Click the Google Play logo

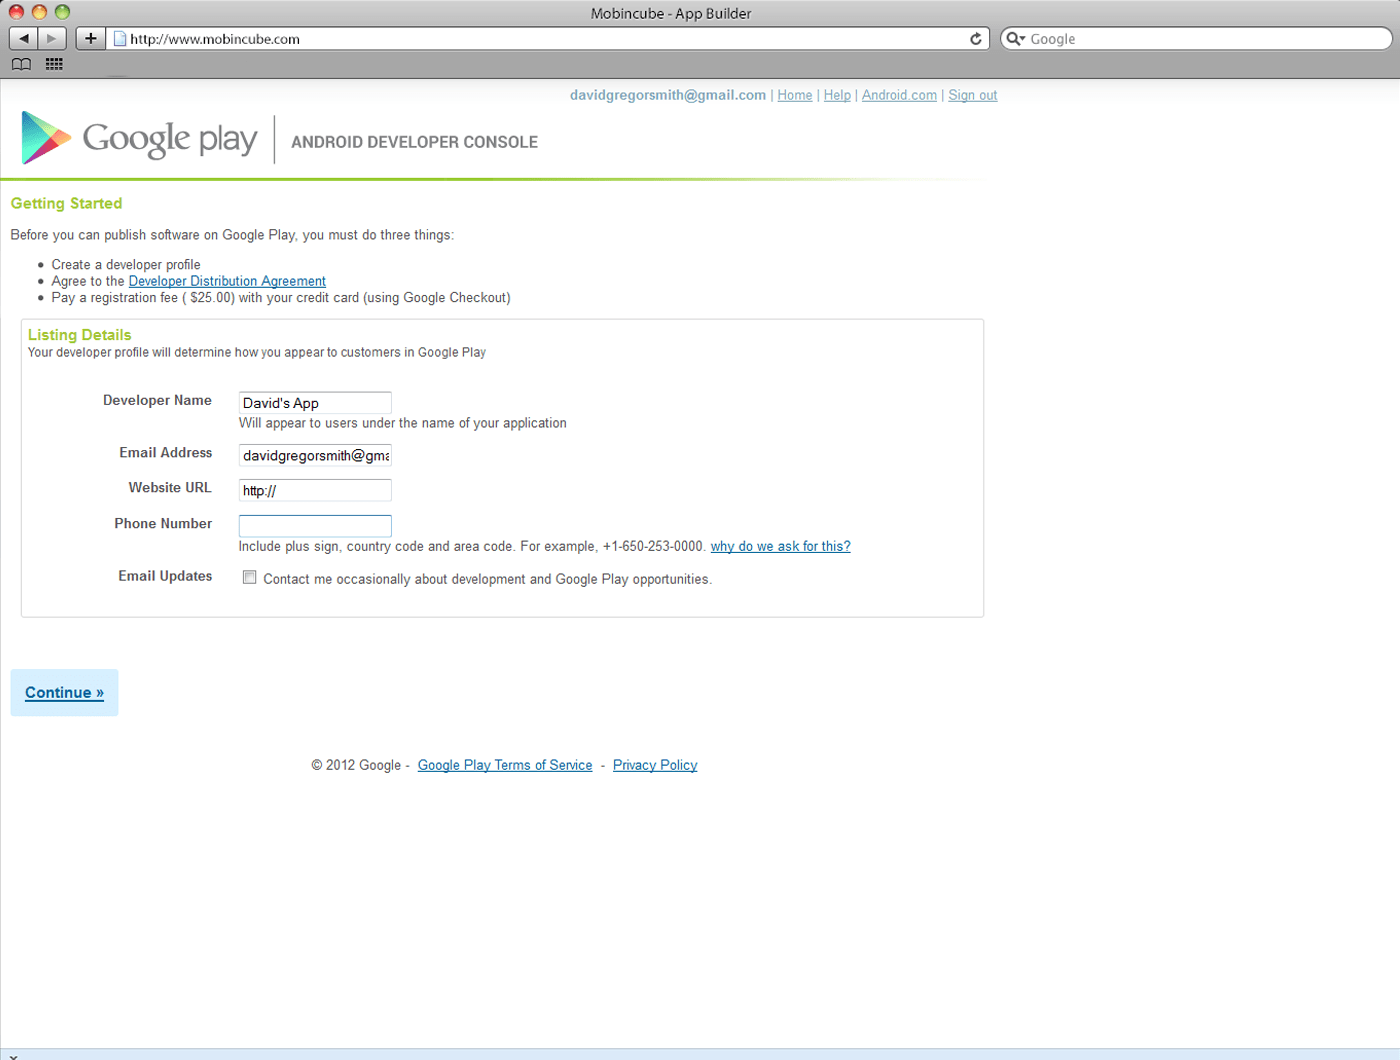click(140, 138)
